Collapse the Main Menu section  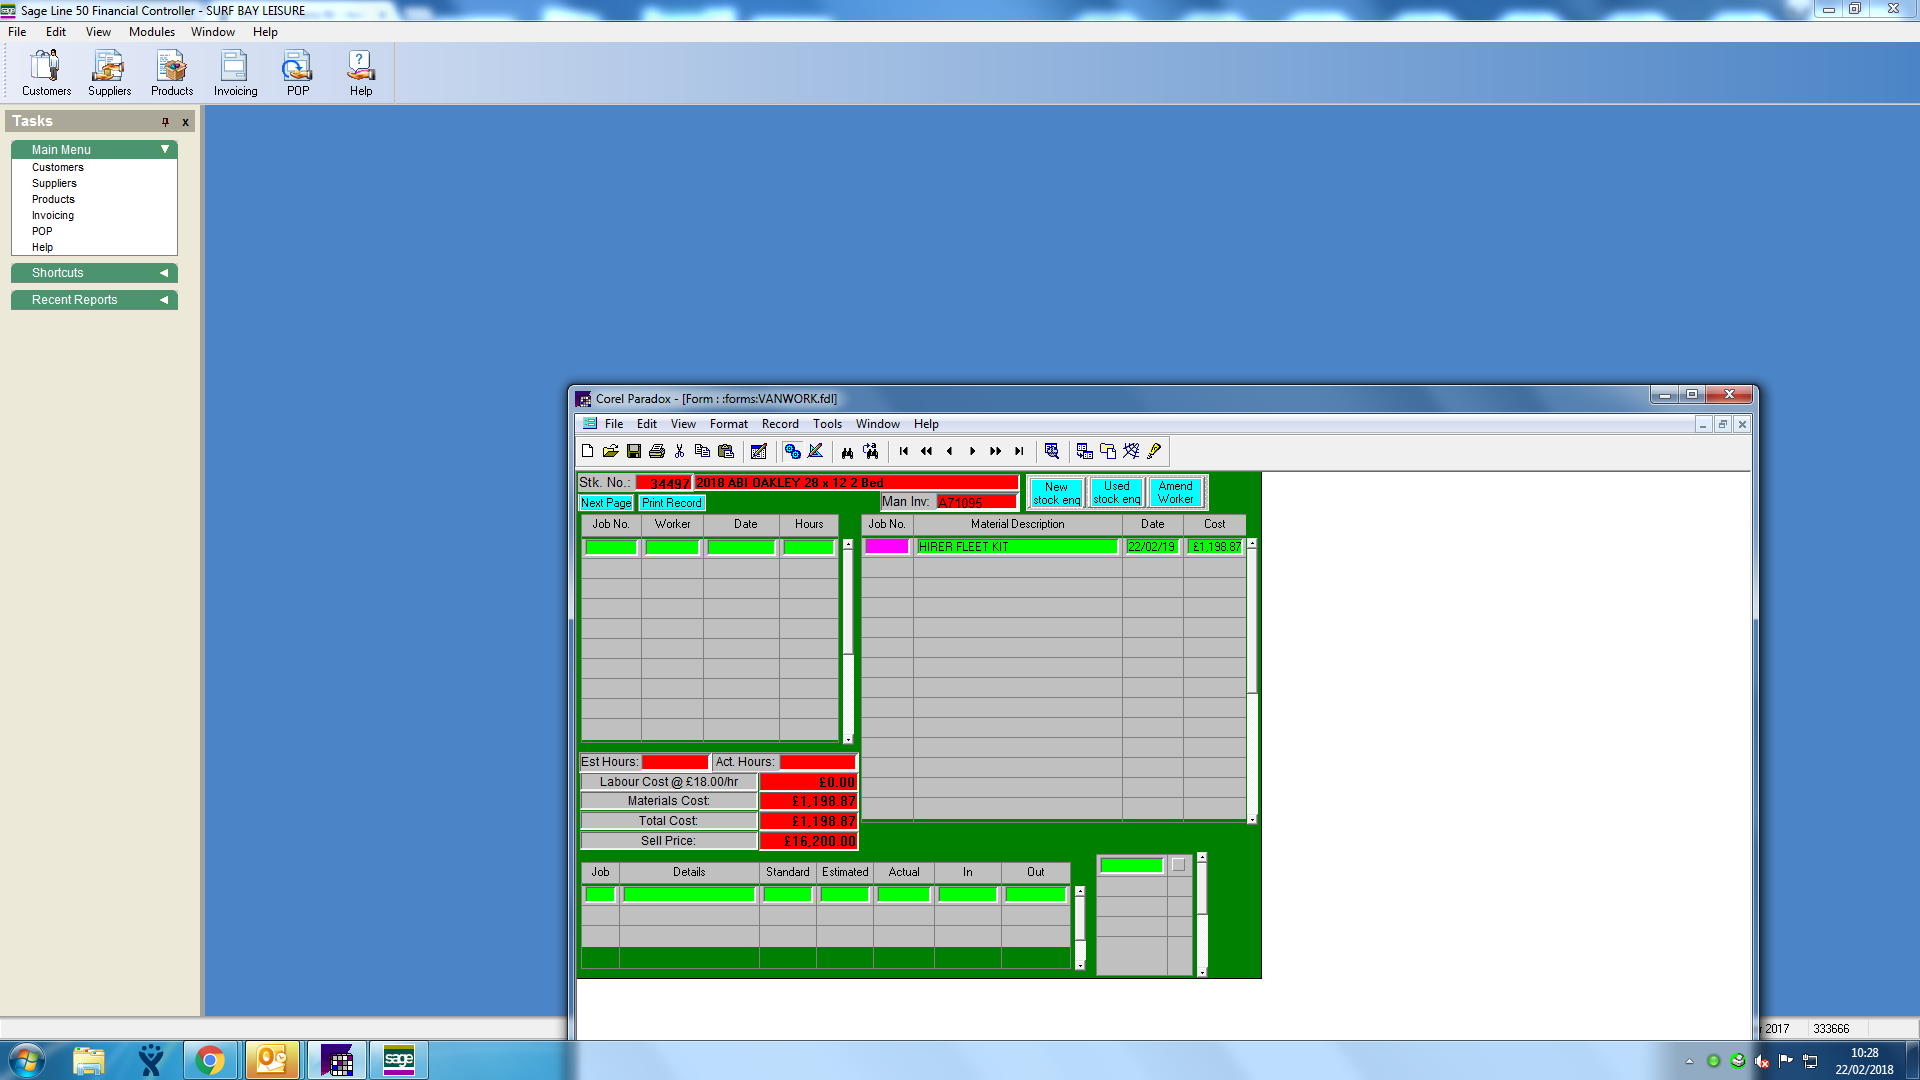pyautogui.click(x=165, y=149)
